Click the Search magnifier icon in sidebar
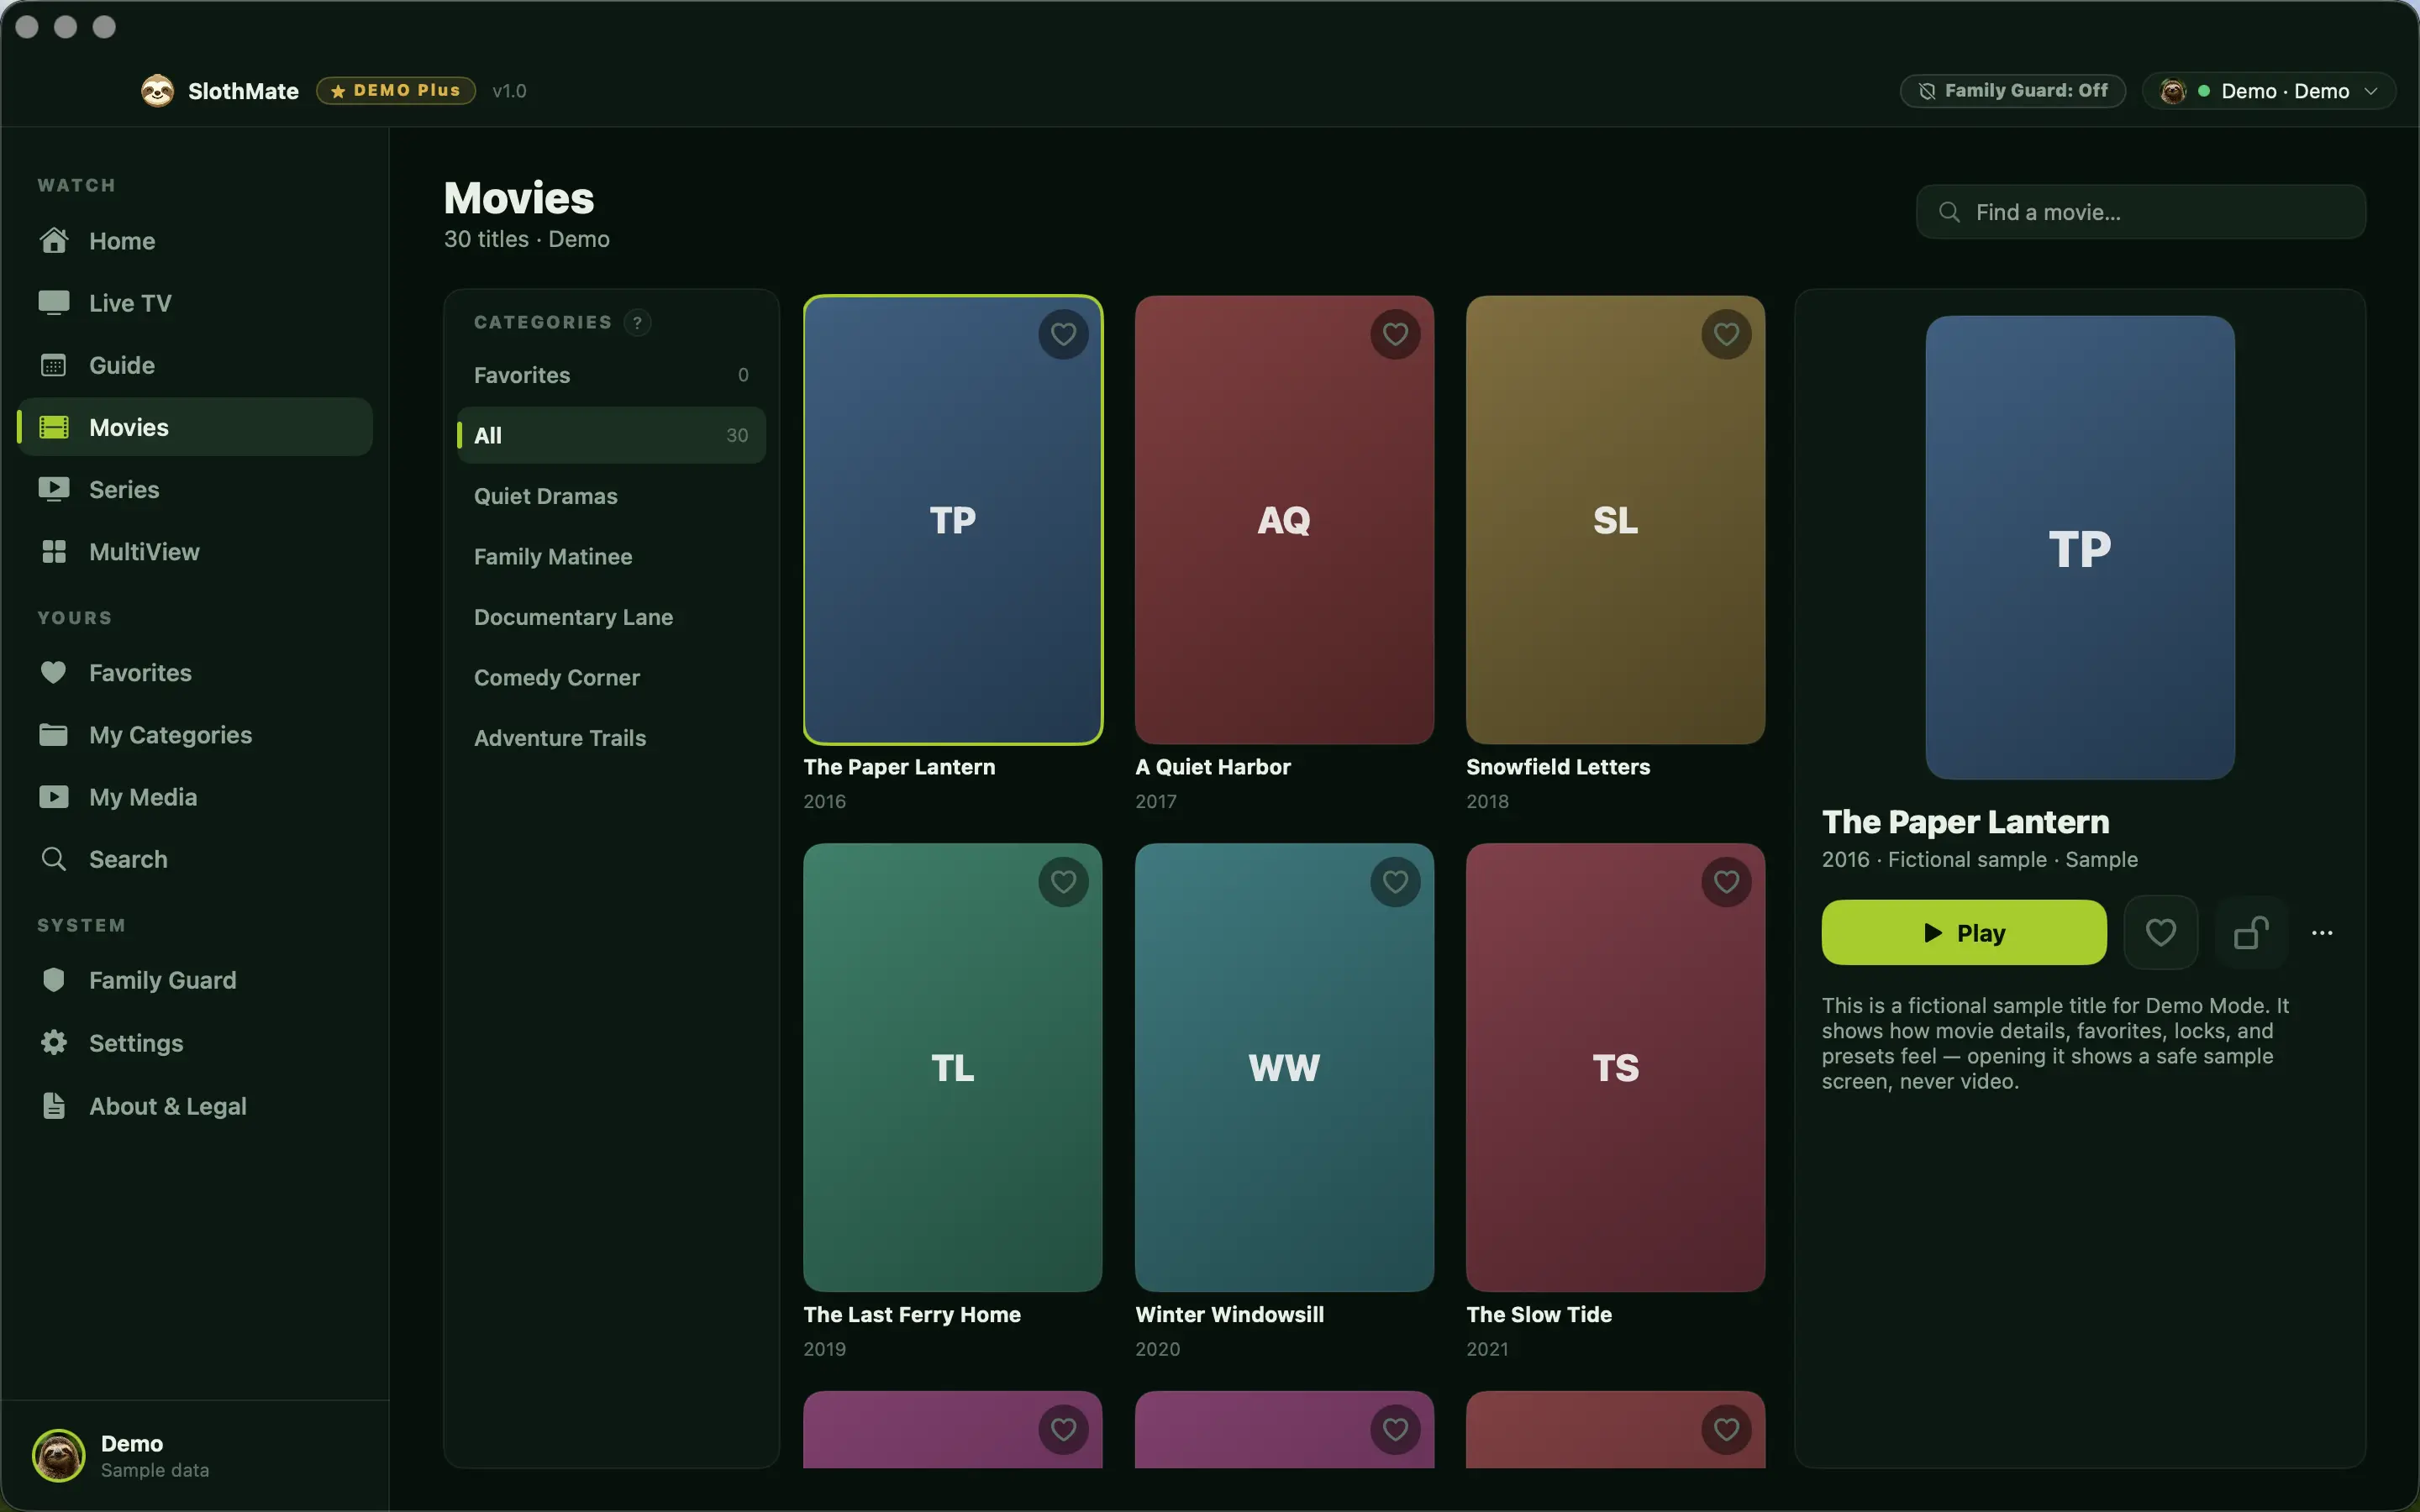The image size is (2420, 1512). pos(54,859)
